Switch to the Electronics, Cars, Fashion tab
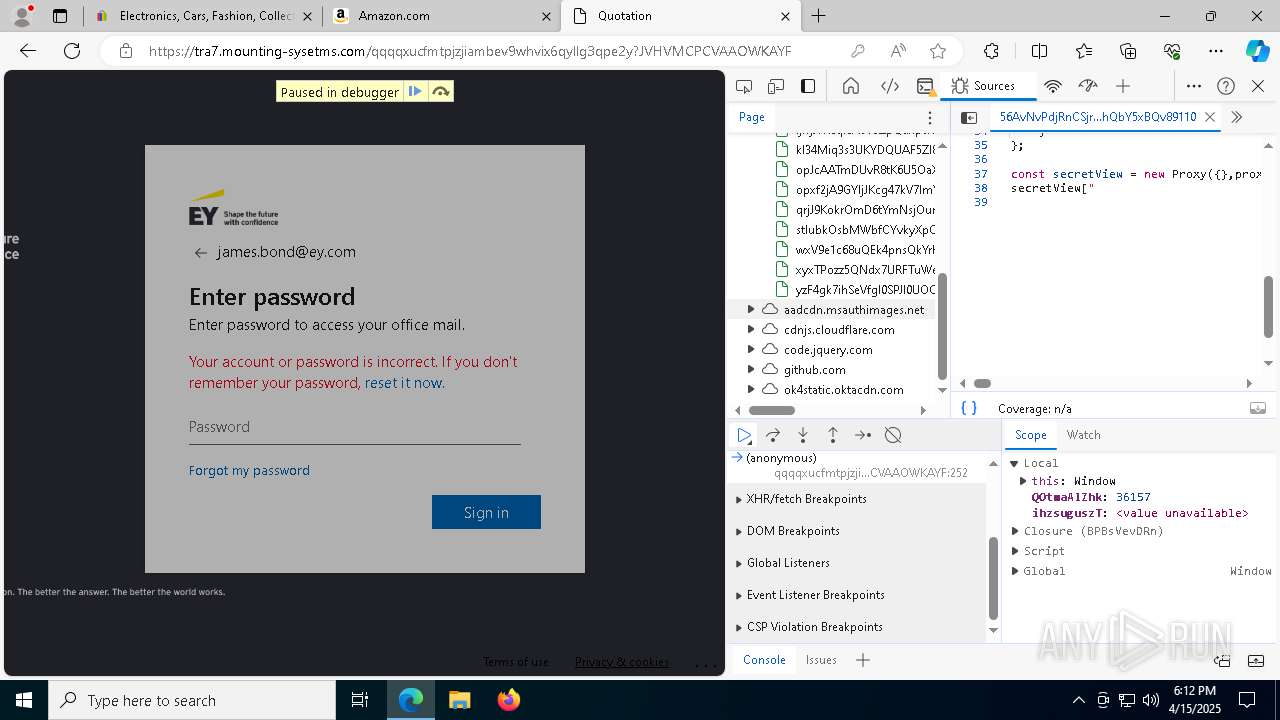The width and height of the screenshot is (1280, 720). (203, 16)
